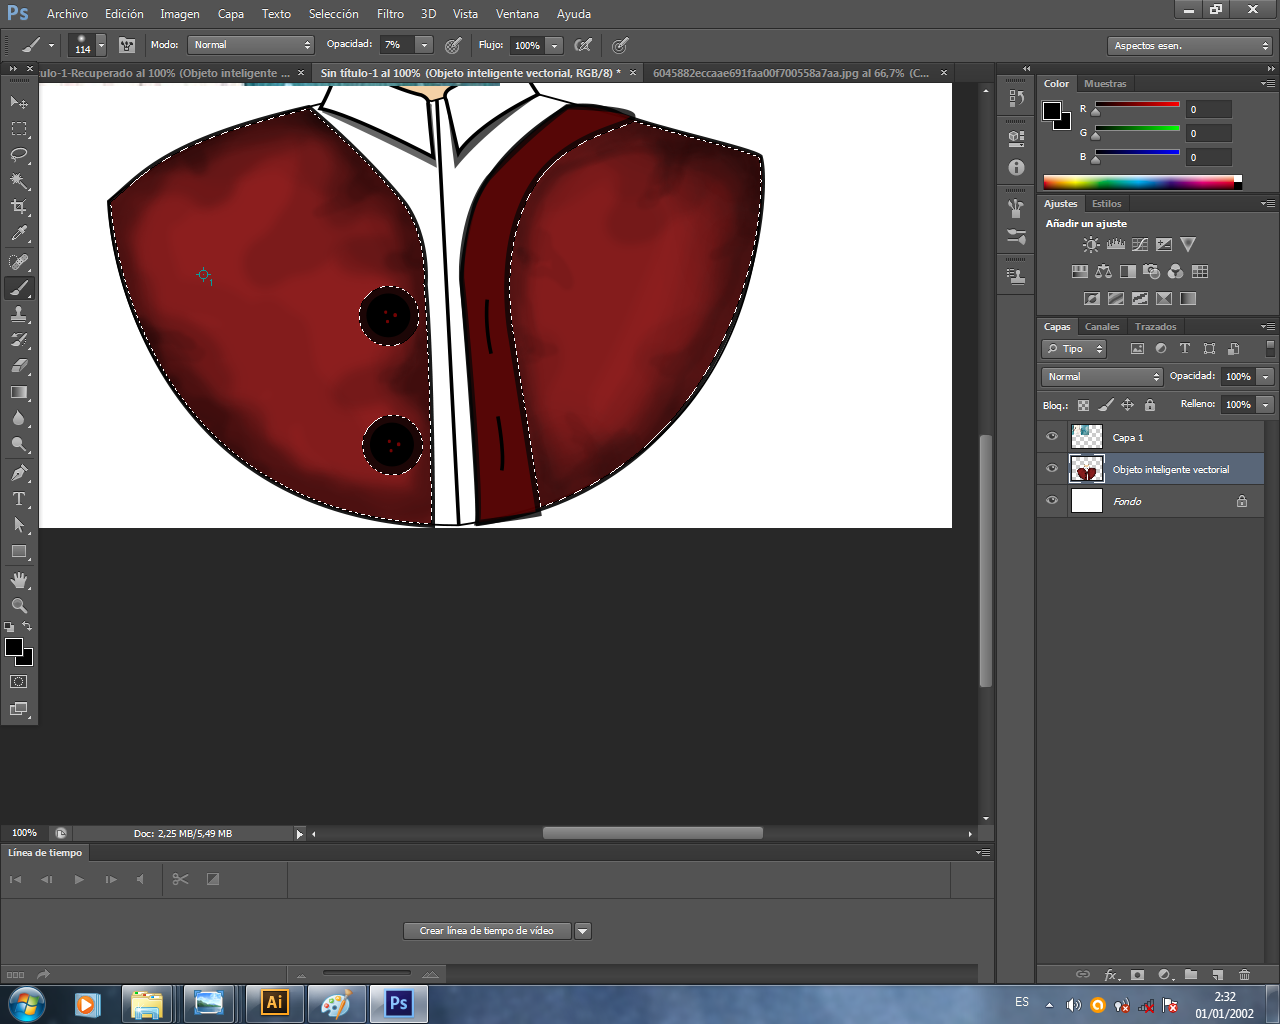Viewport: 1280px width, 1024px height.
Task: Select the Hand tool
Action: 19,580
